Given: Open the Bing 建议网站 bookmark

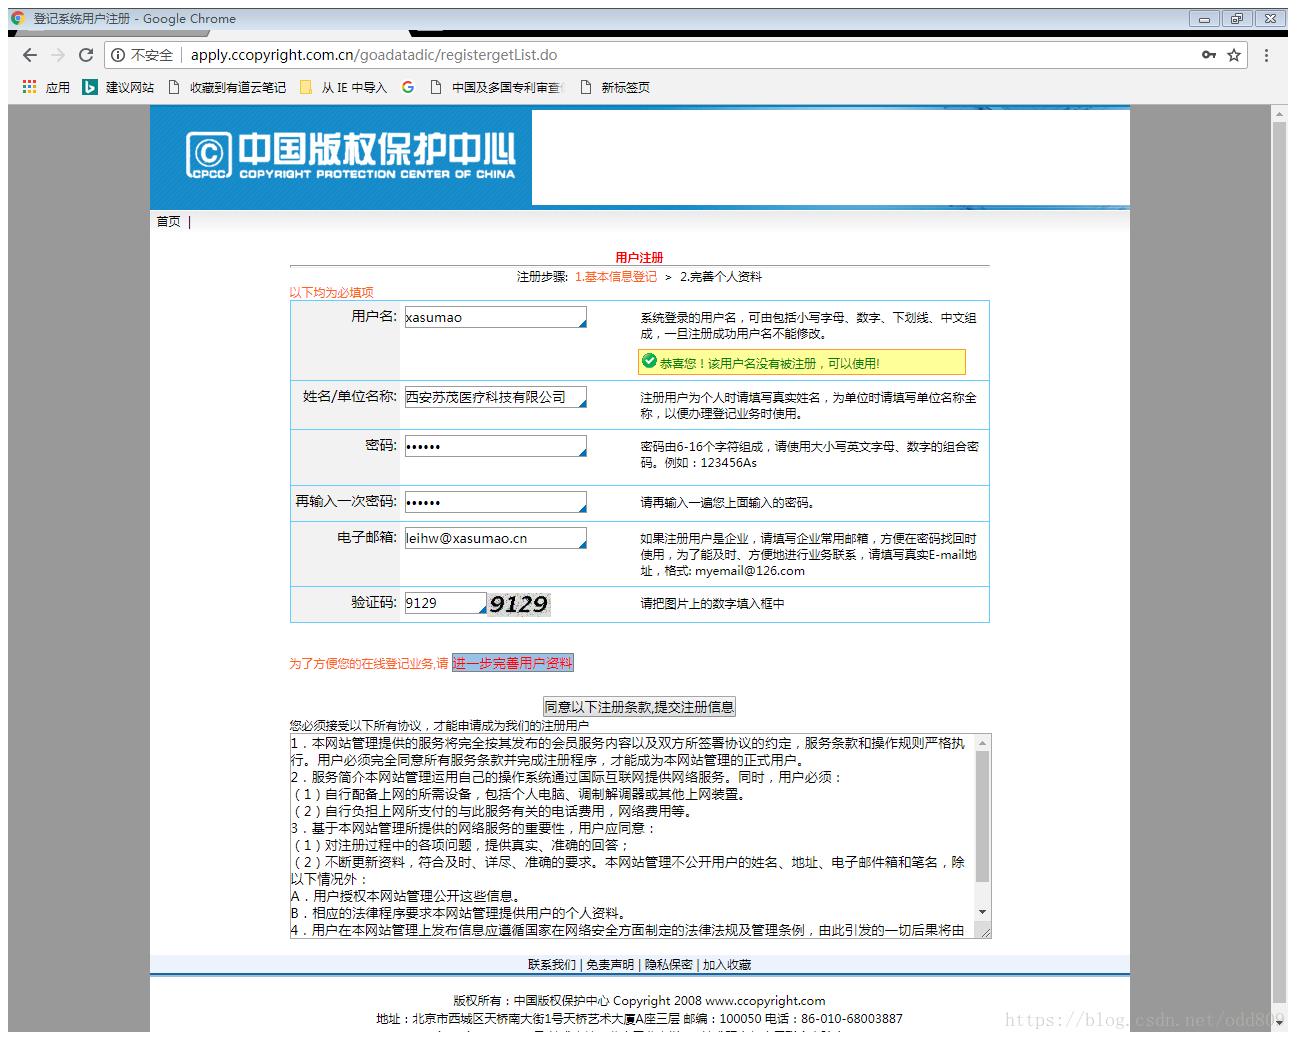Looking at the screenshot, I should [x=119, y=87].
